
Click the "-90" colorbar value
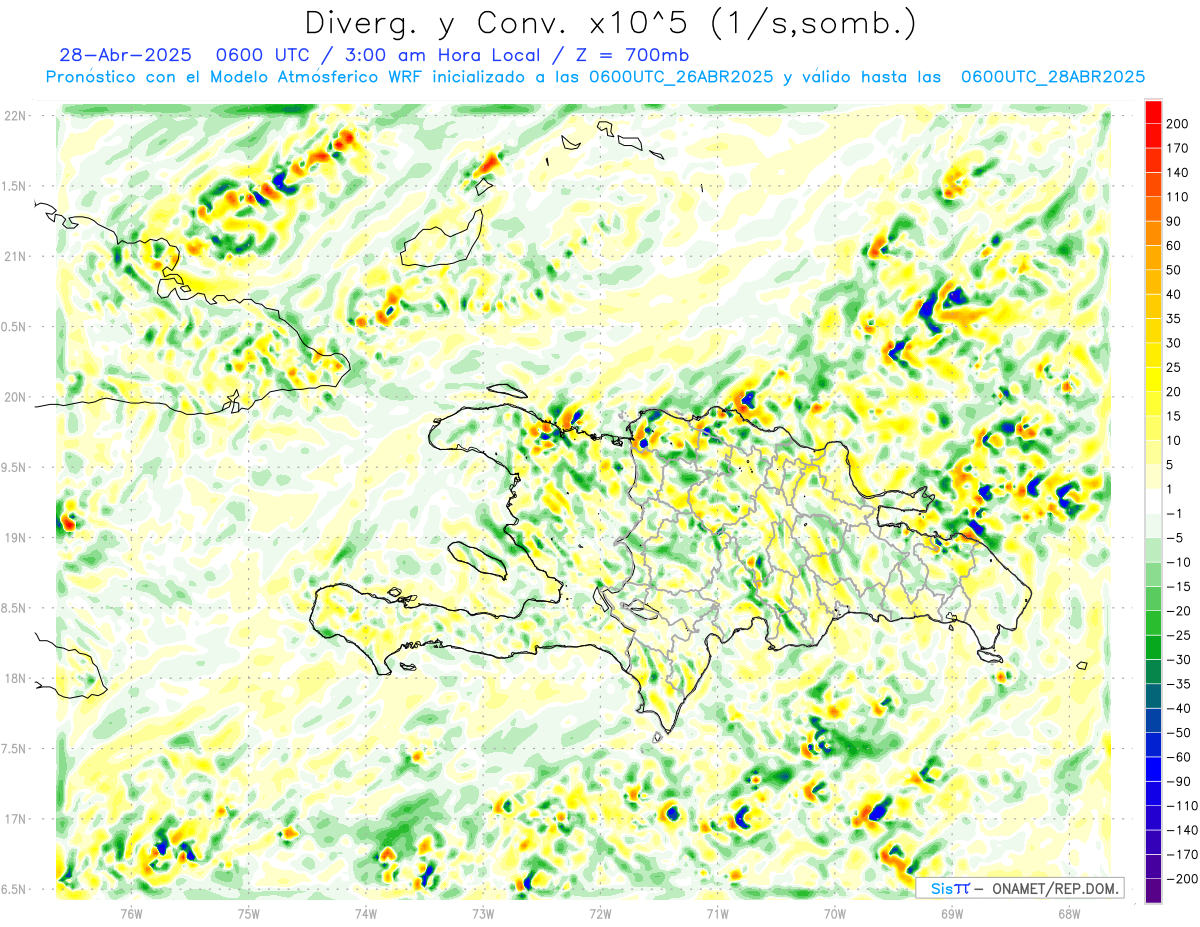(1179, 781)
